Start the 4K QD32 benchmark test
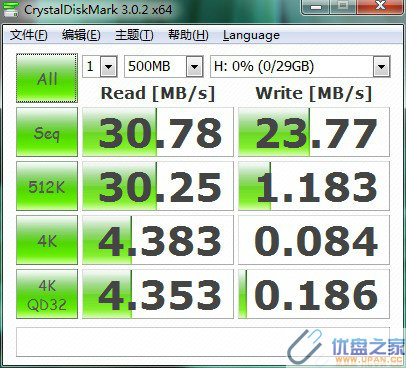This screenshot has width=406, height=368. (47, 294)
